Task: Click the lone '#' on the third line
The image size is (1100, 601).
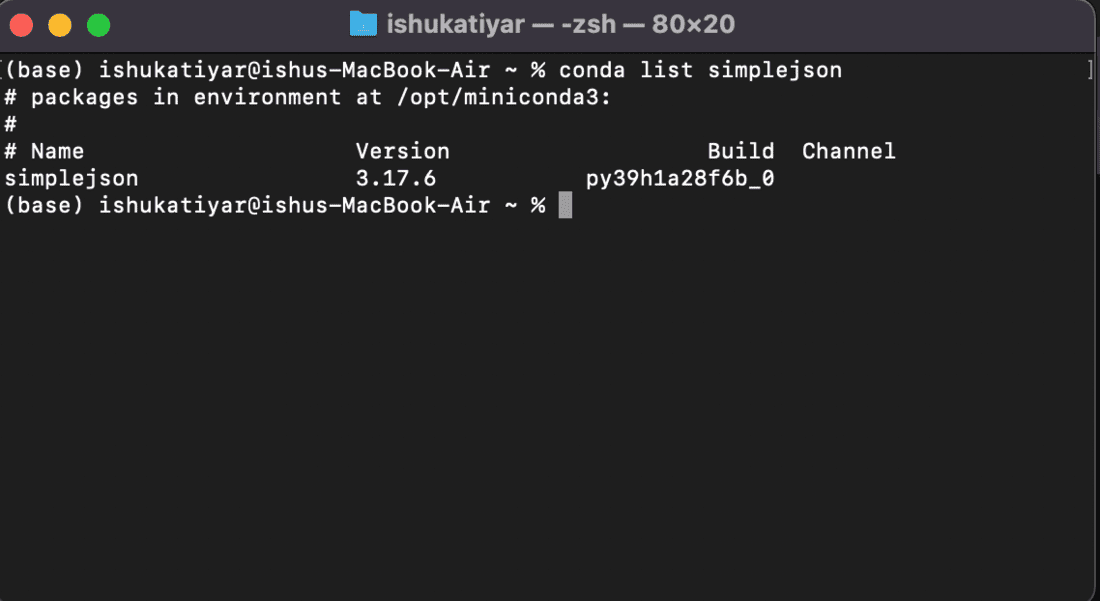Action: [11, 124]
